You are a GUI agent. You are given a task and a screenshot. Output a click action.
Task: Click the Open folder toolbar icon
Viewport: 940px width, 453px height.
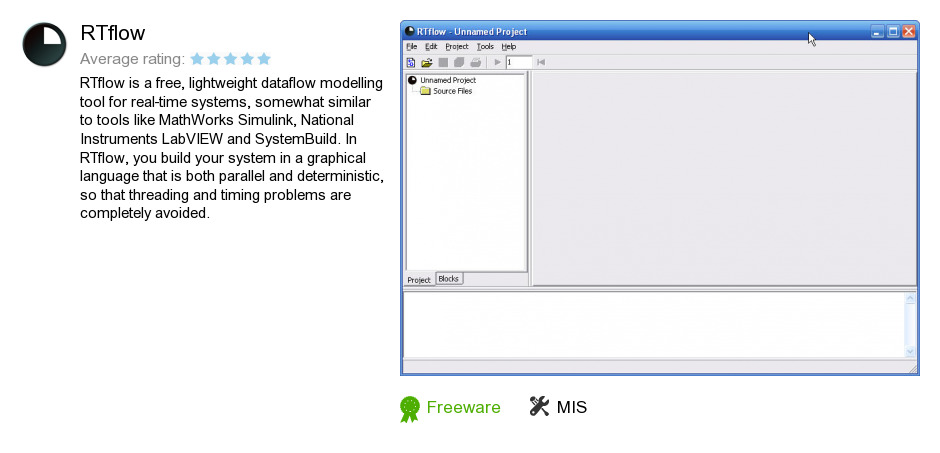click(x=427, y=62)
